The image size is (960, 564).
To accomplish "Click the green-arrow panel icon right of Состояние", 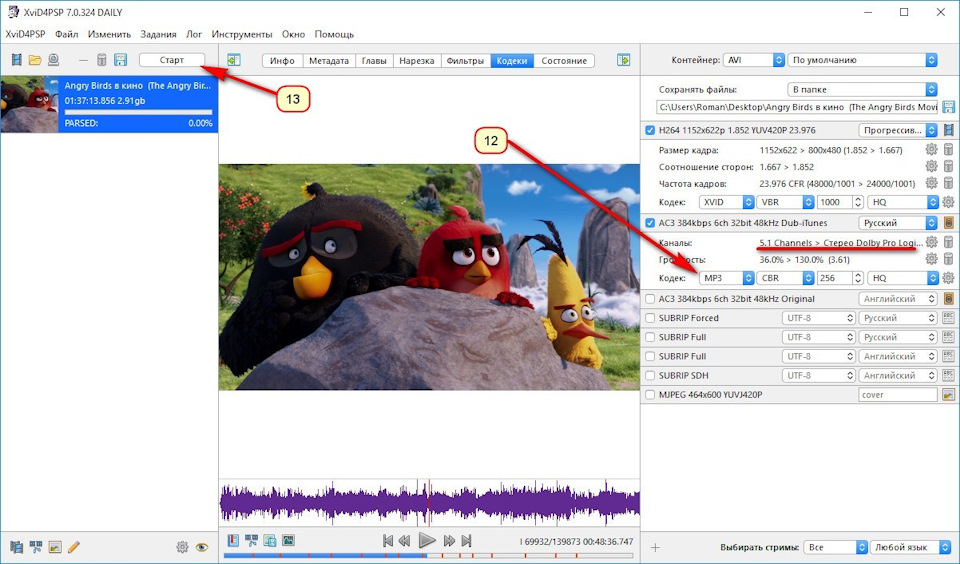I will (623, 60).
